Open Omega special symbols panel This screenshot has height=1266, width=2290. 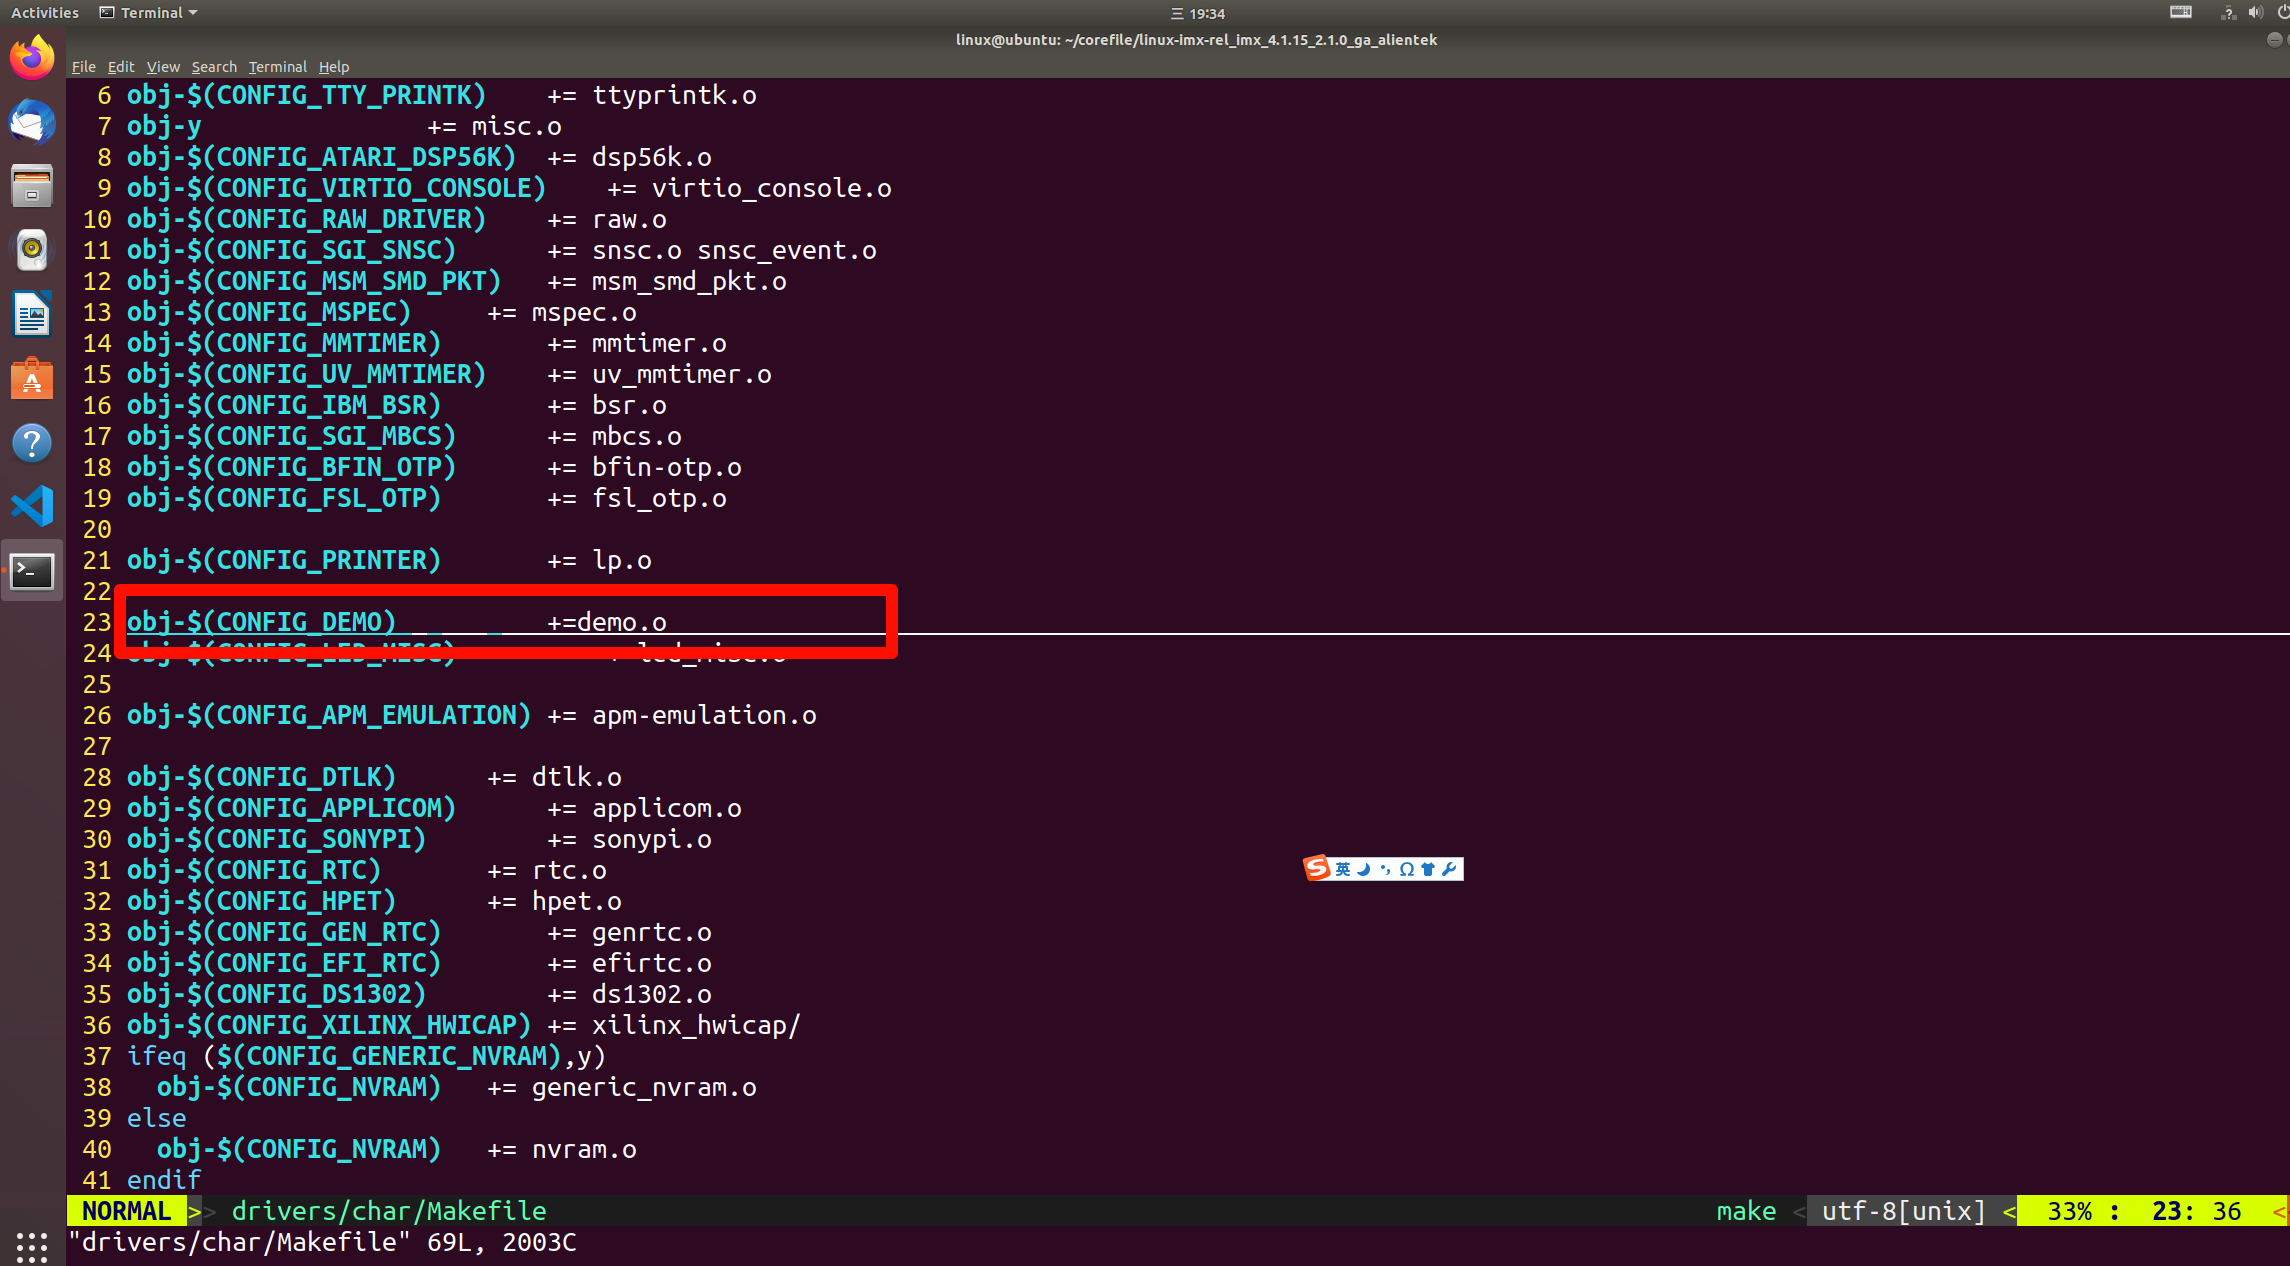pos(1406,869)
